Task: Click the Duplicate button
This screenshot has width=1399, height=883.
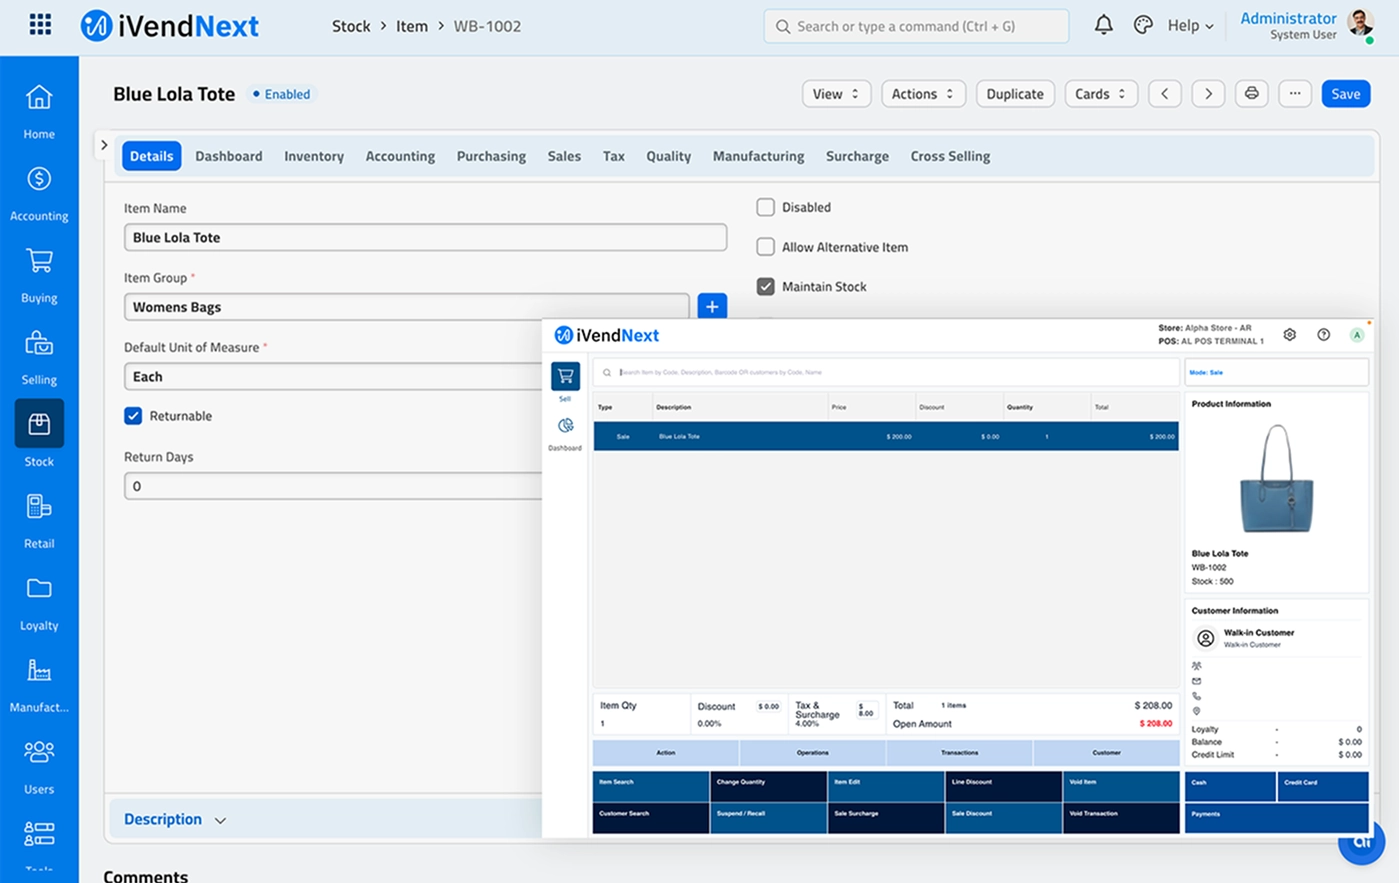Action: [1014, 94]
